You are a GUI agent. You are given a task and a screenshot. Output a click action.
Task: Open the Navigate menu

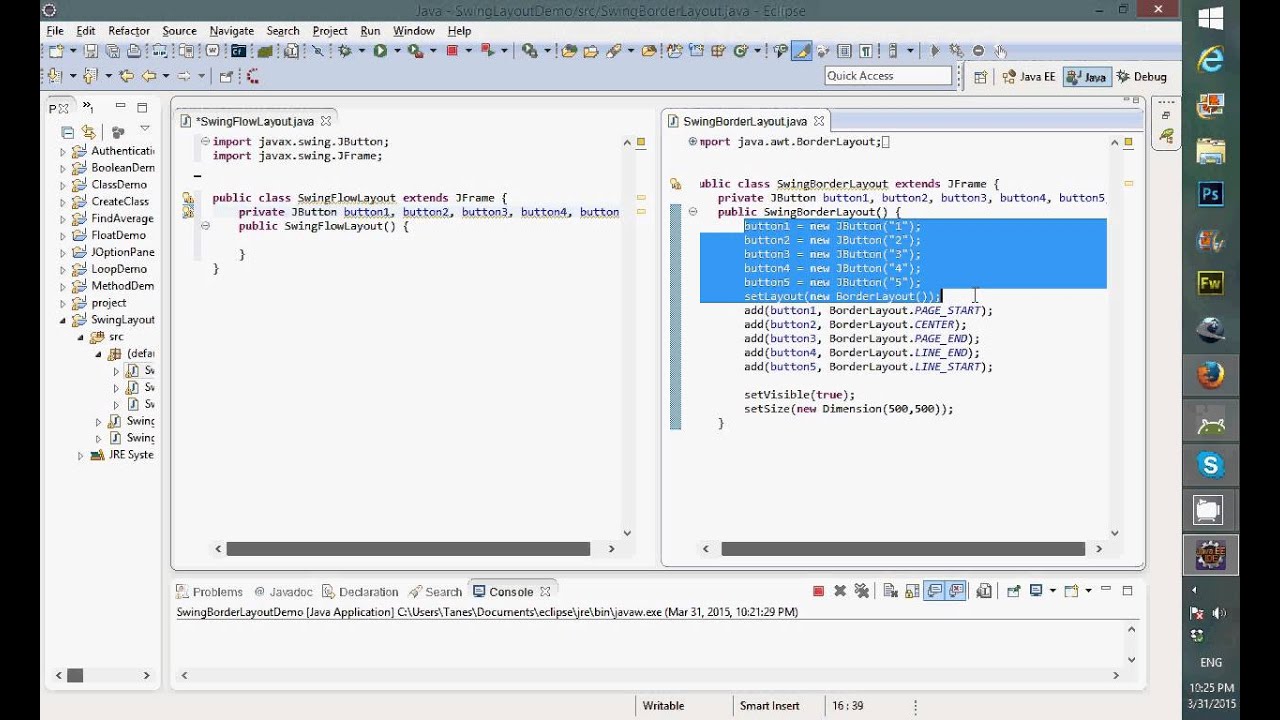[232, 31]
